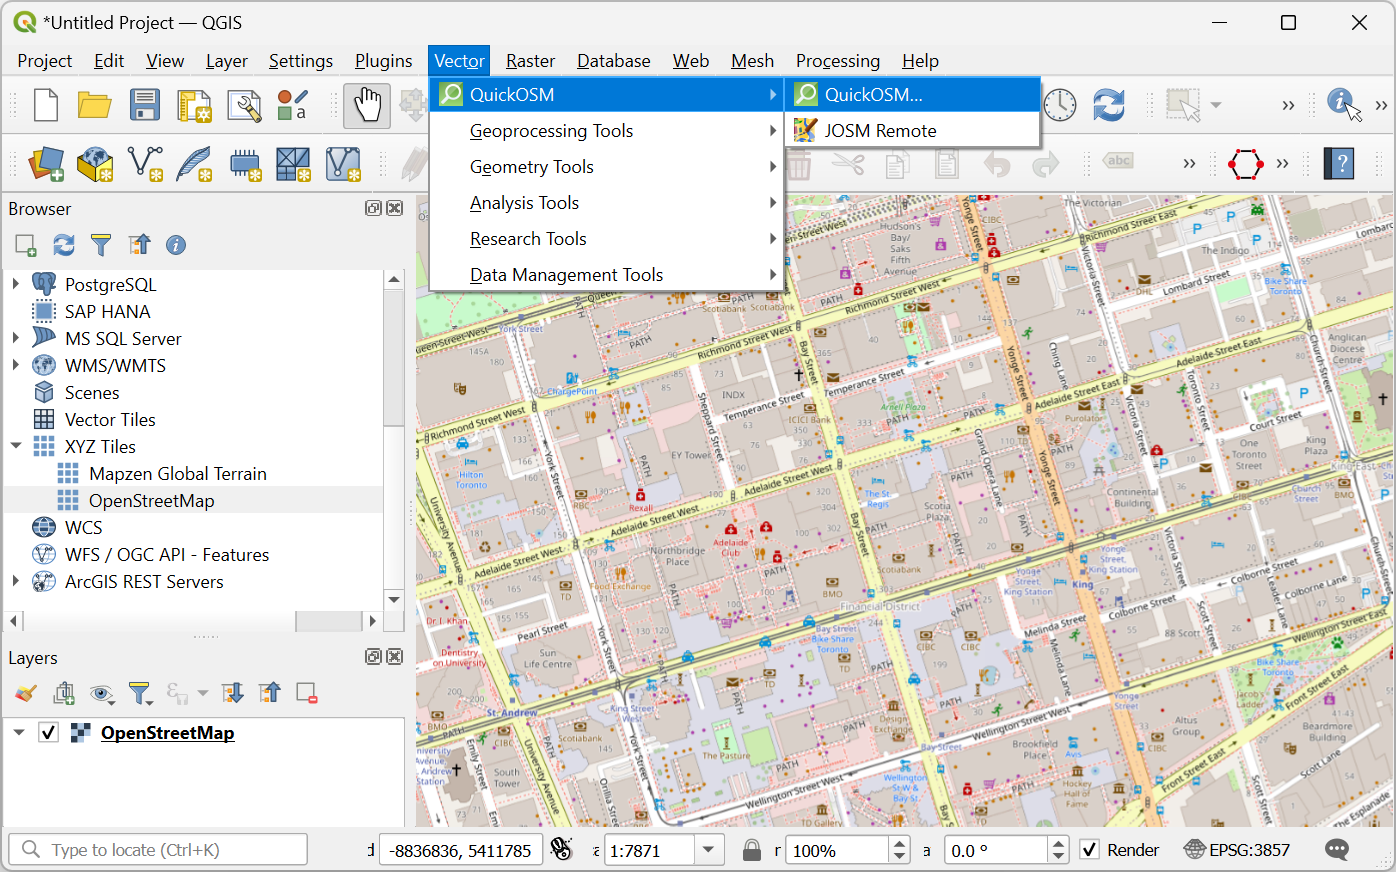Screen dimensions: 1396x872
Task: Open the map scale dropdown
Action: pos(709,850)
